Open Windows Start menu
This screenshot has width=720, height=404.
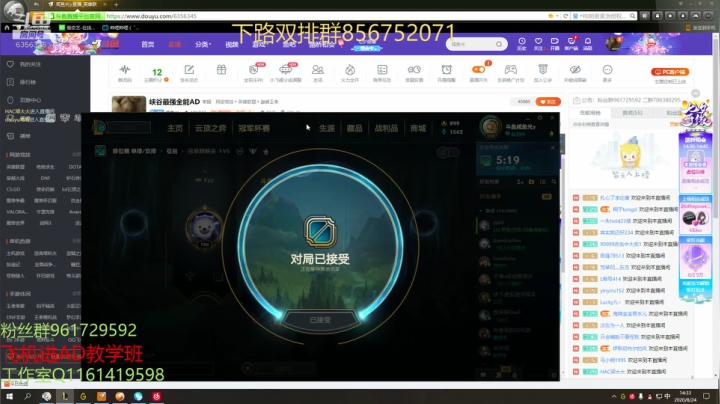[x=9, y=396]
